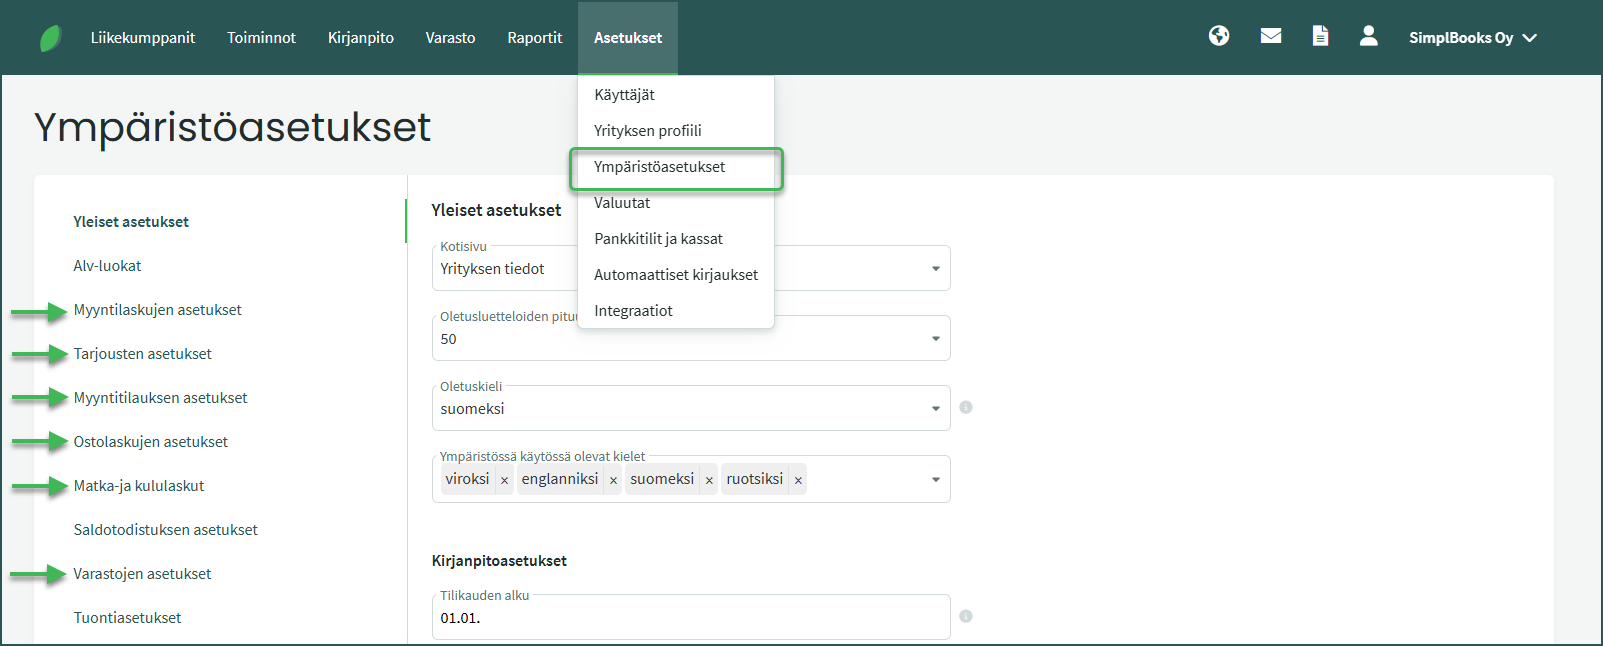Choose Pankkitilit ja kassat menu entry
1603x646 pixels.
coord(658,239)
